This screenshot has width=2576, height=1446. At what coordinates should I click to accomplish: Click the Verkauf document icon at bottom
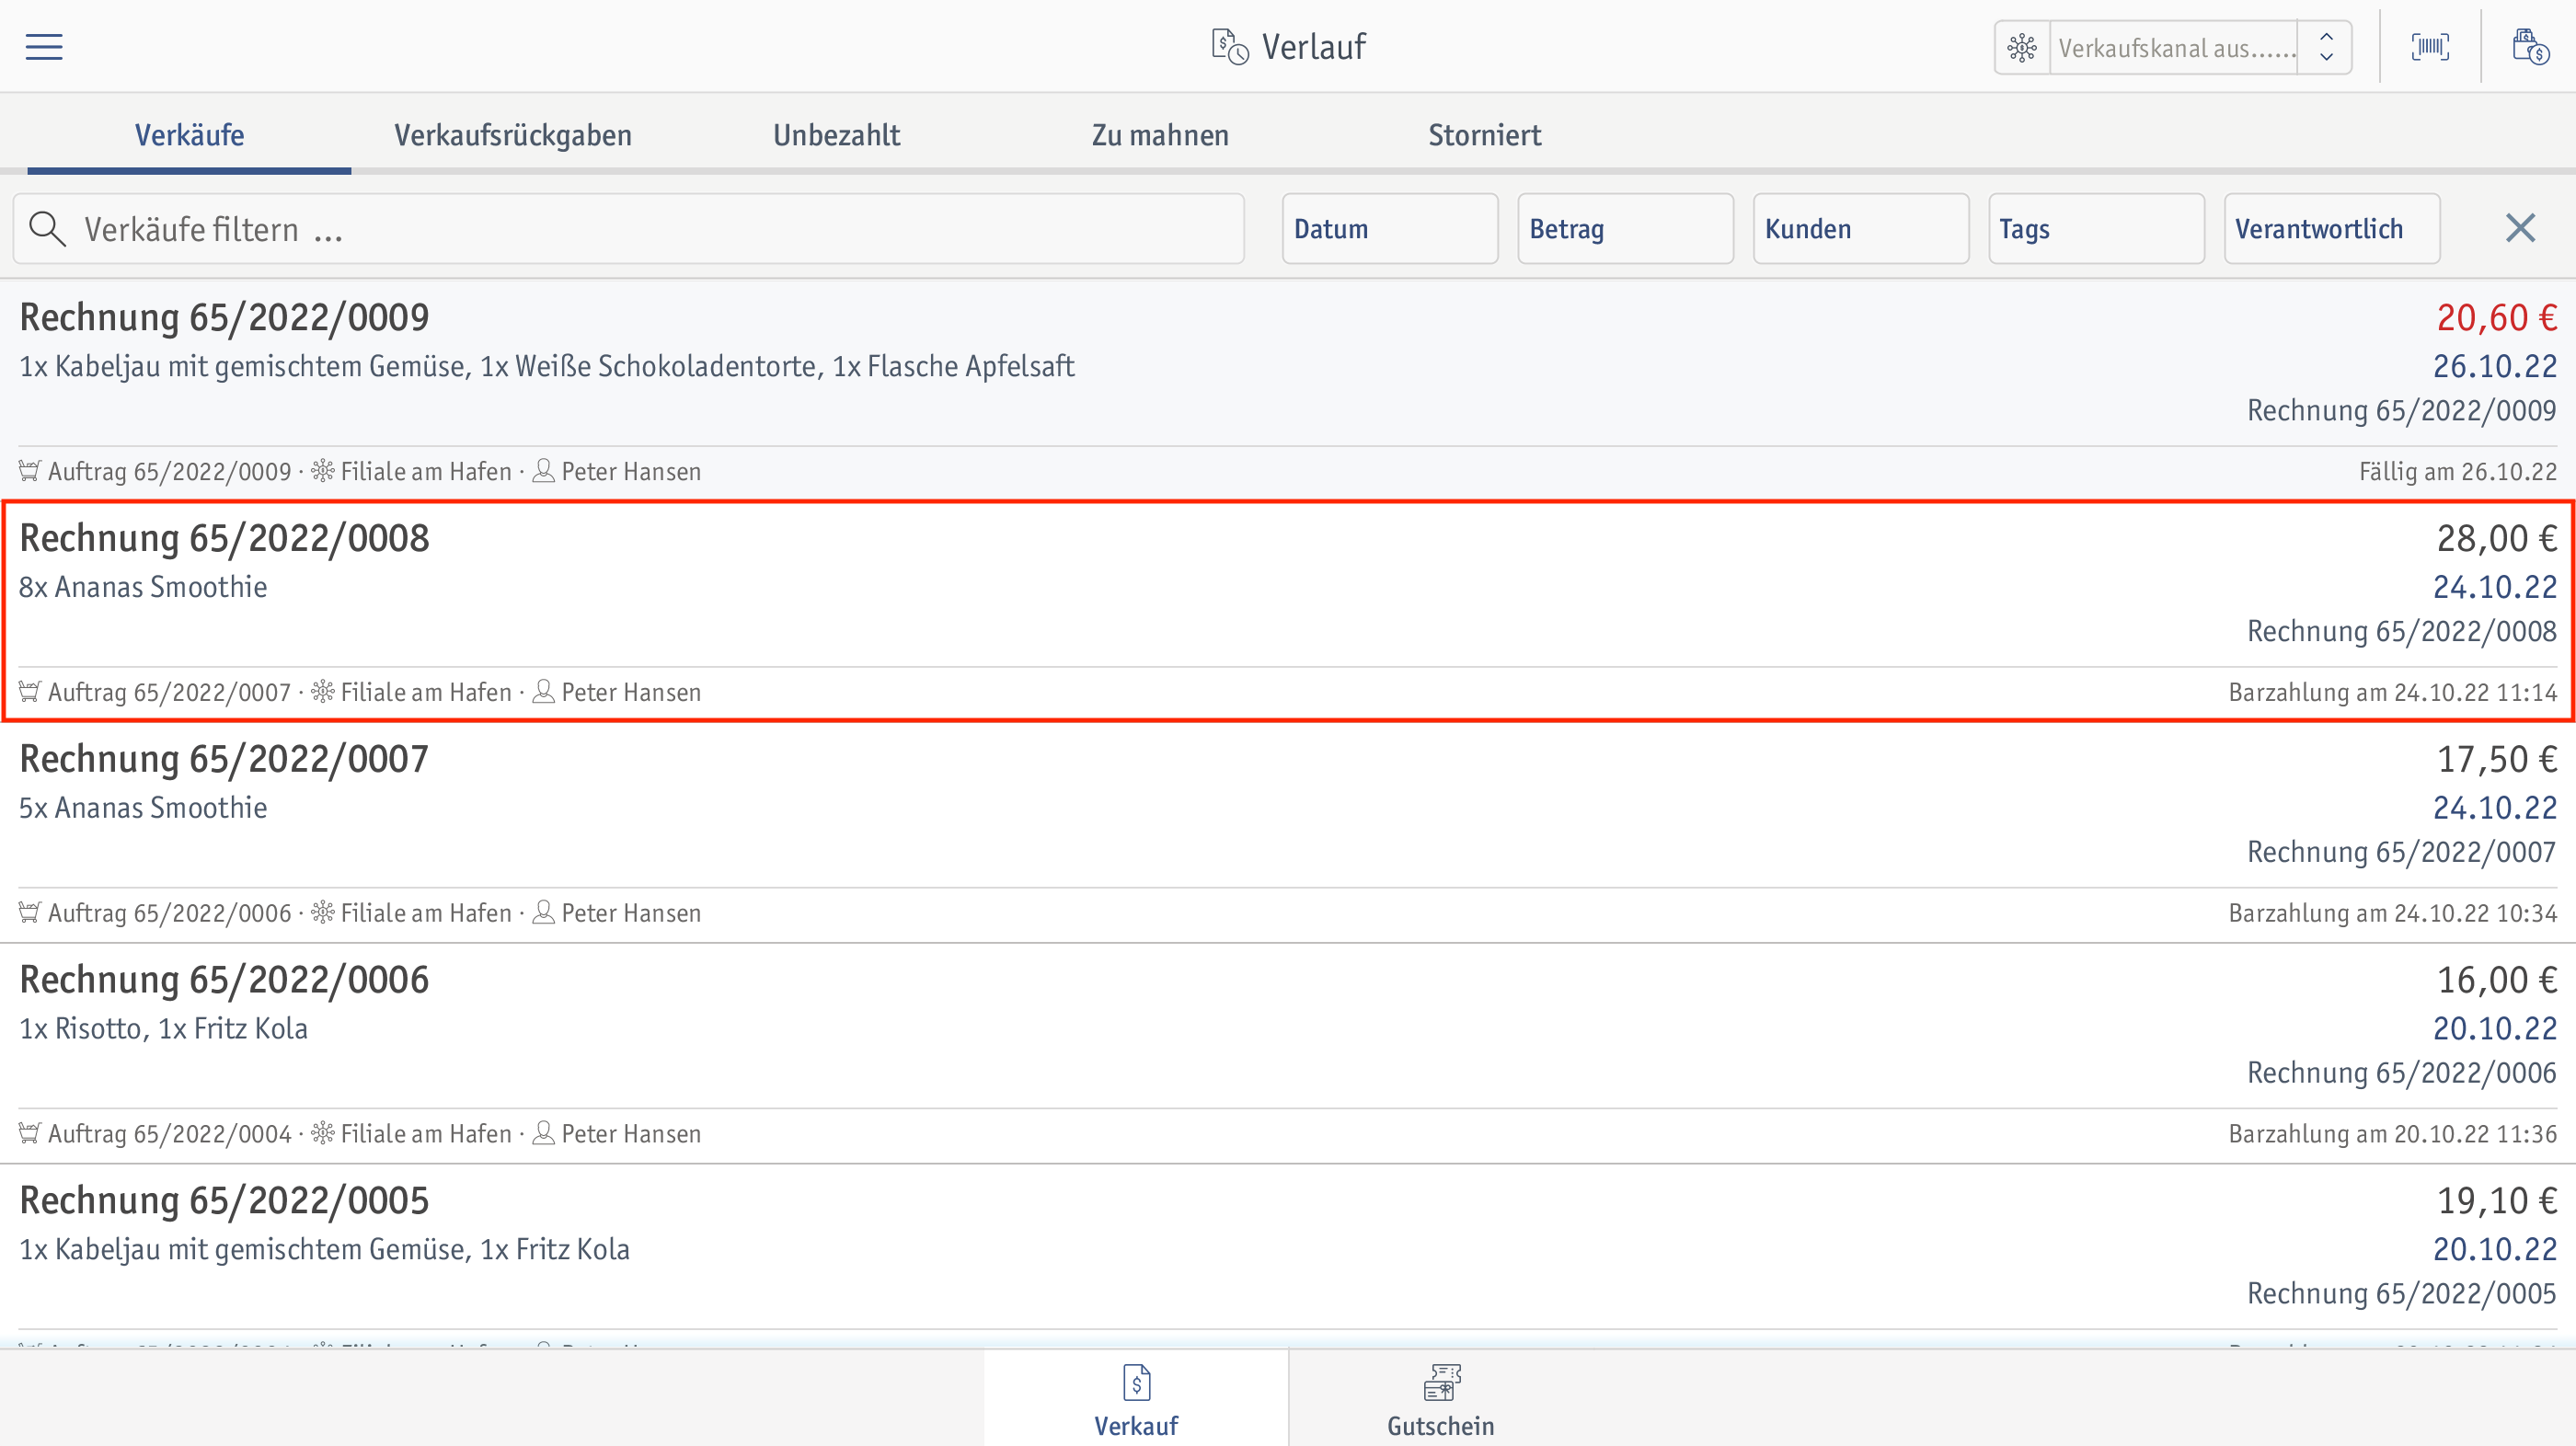click(x=1136, y=1383)
